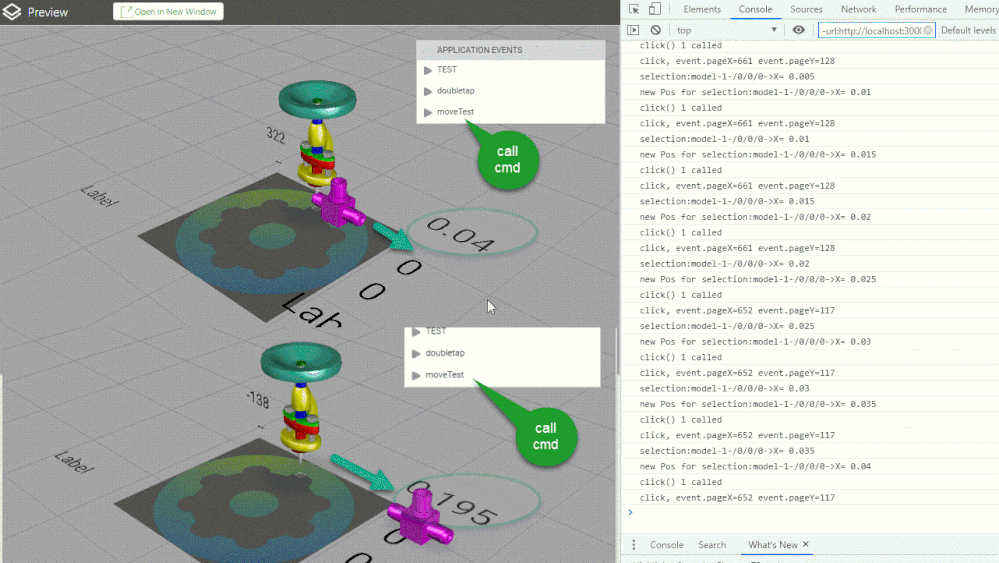Click log line selection X= 0.005
This screenshot has height=563, width=999.
[727, 76]
